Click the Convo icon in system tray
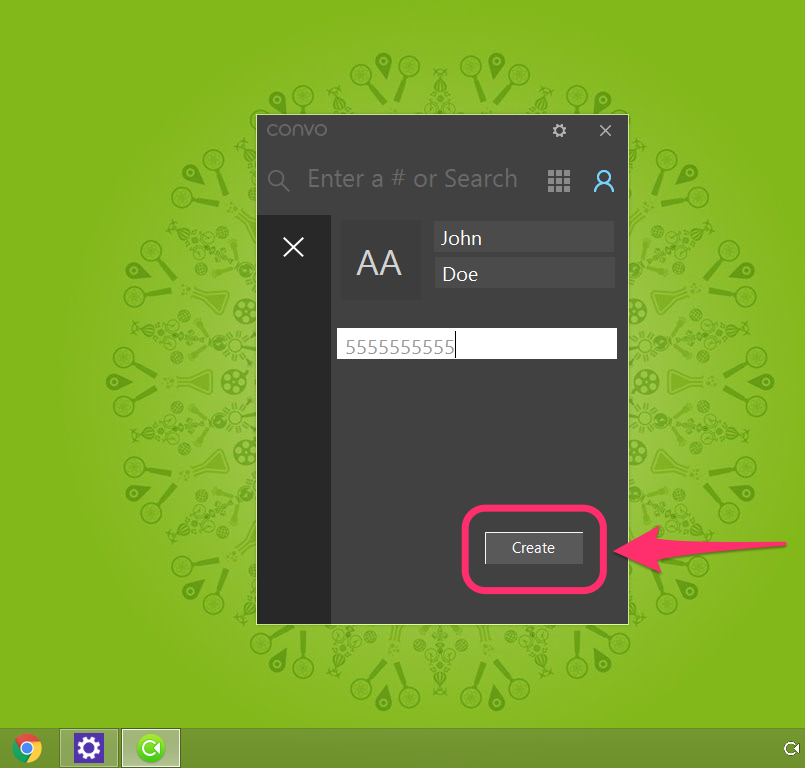805x768 pixels. click(790, 749)
